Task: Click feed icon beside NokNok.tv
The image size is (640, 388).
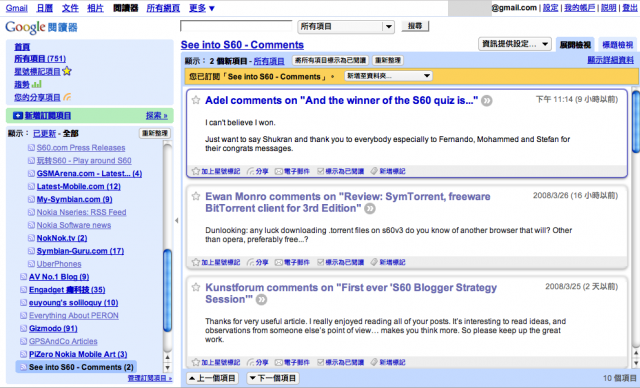Action: point(31,238)
